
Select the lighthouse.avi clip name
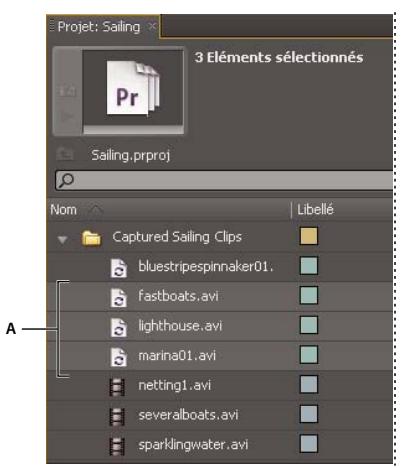180,325
